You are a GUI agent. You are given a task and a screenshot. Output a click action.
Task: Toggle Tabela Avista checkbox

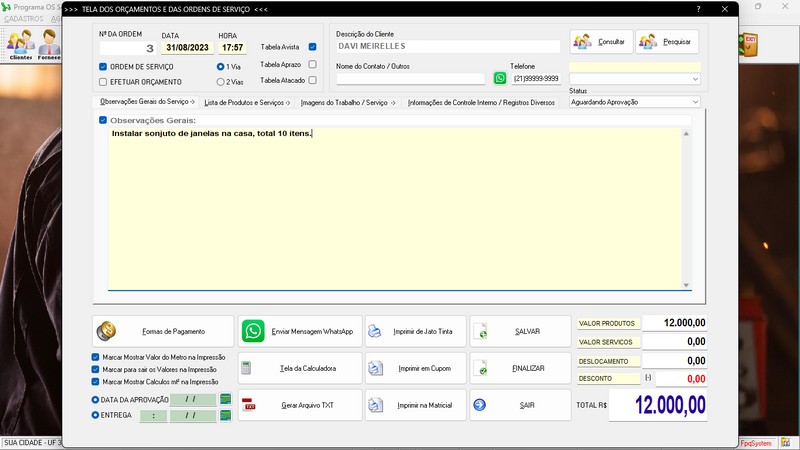click(313, 47)
